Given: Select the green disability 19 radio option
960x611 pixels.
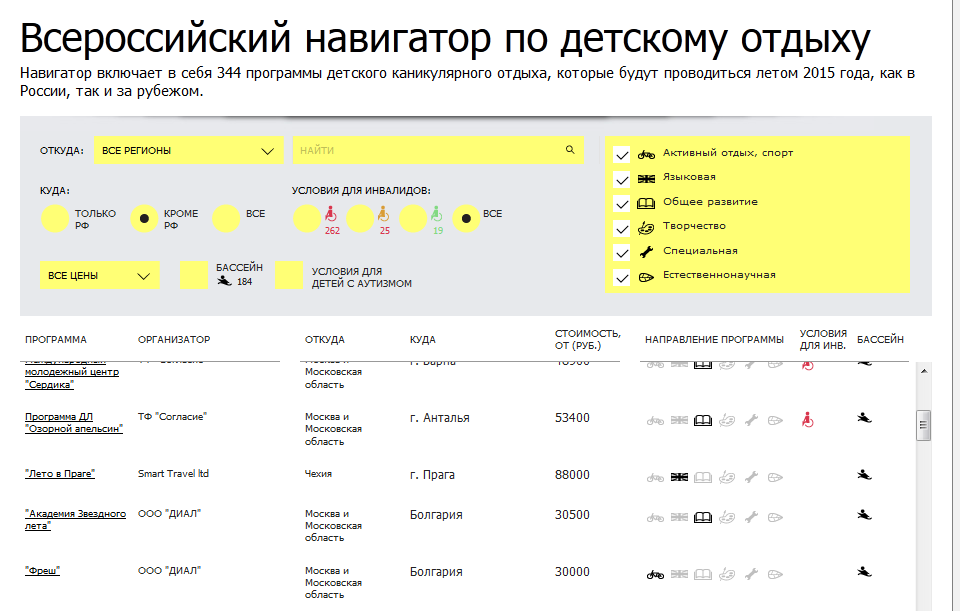Looking at the screenshot, I should [x=413, y=219].
